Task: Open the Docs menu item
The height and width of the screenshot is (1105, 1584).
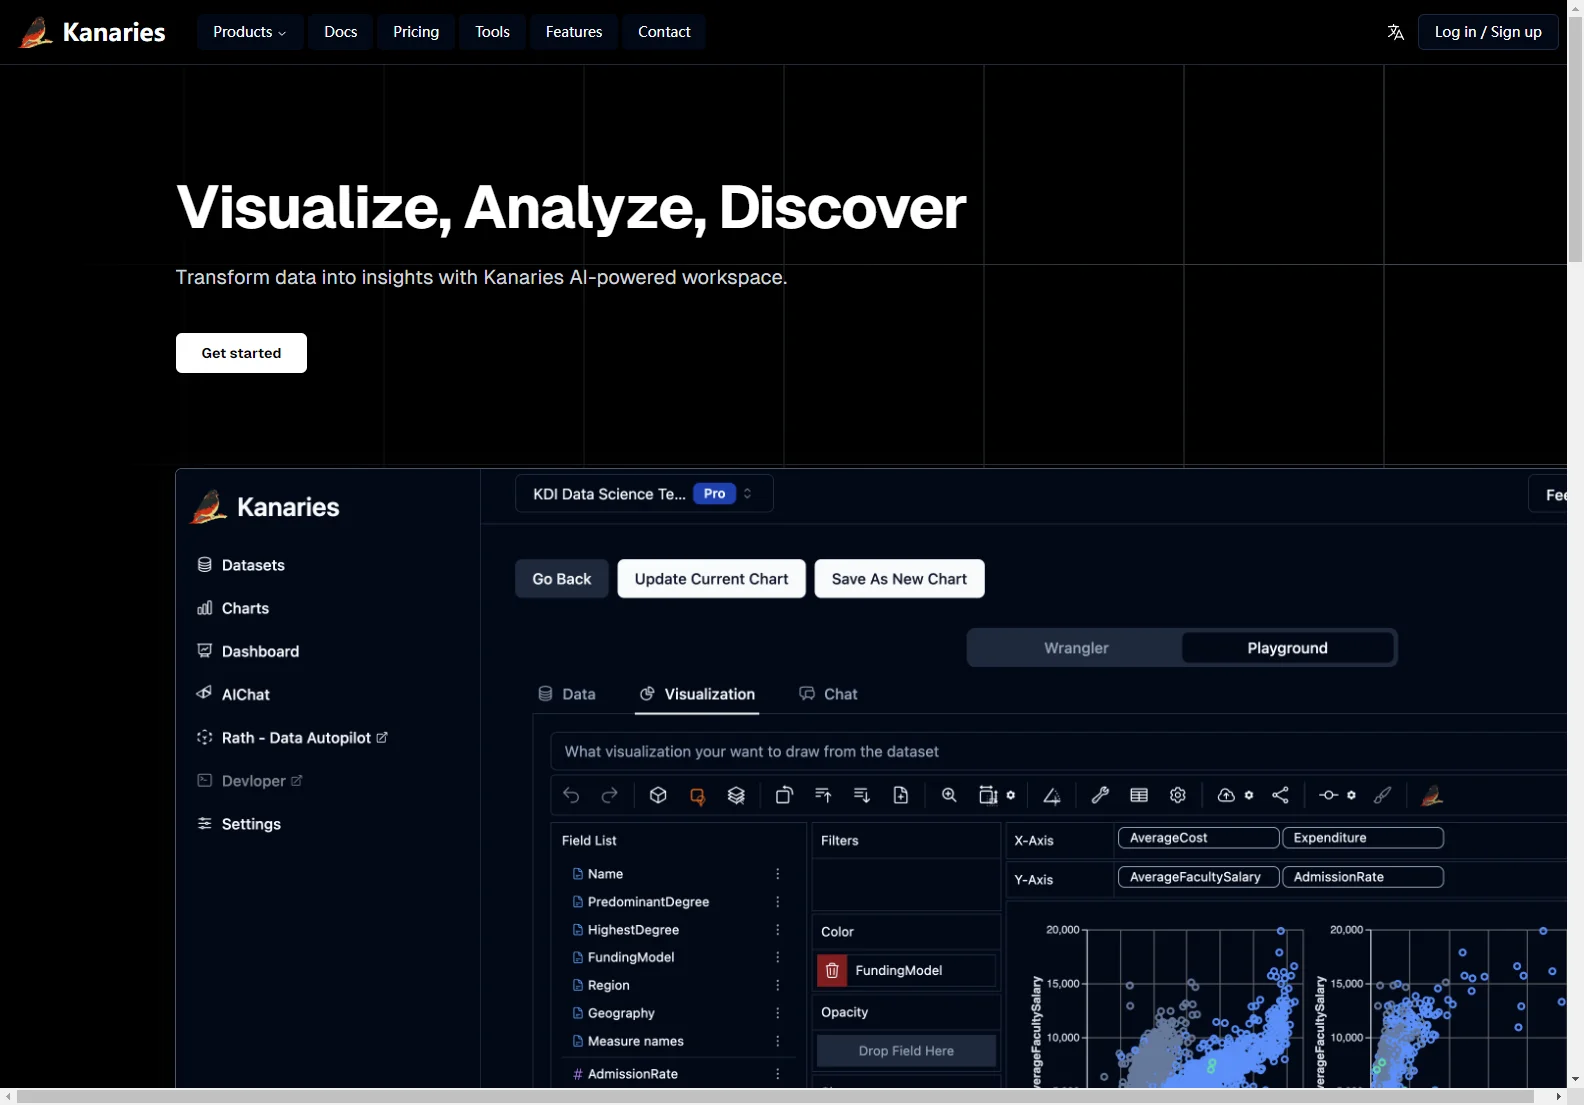Action: [x=340, y=32]
